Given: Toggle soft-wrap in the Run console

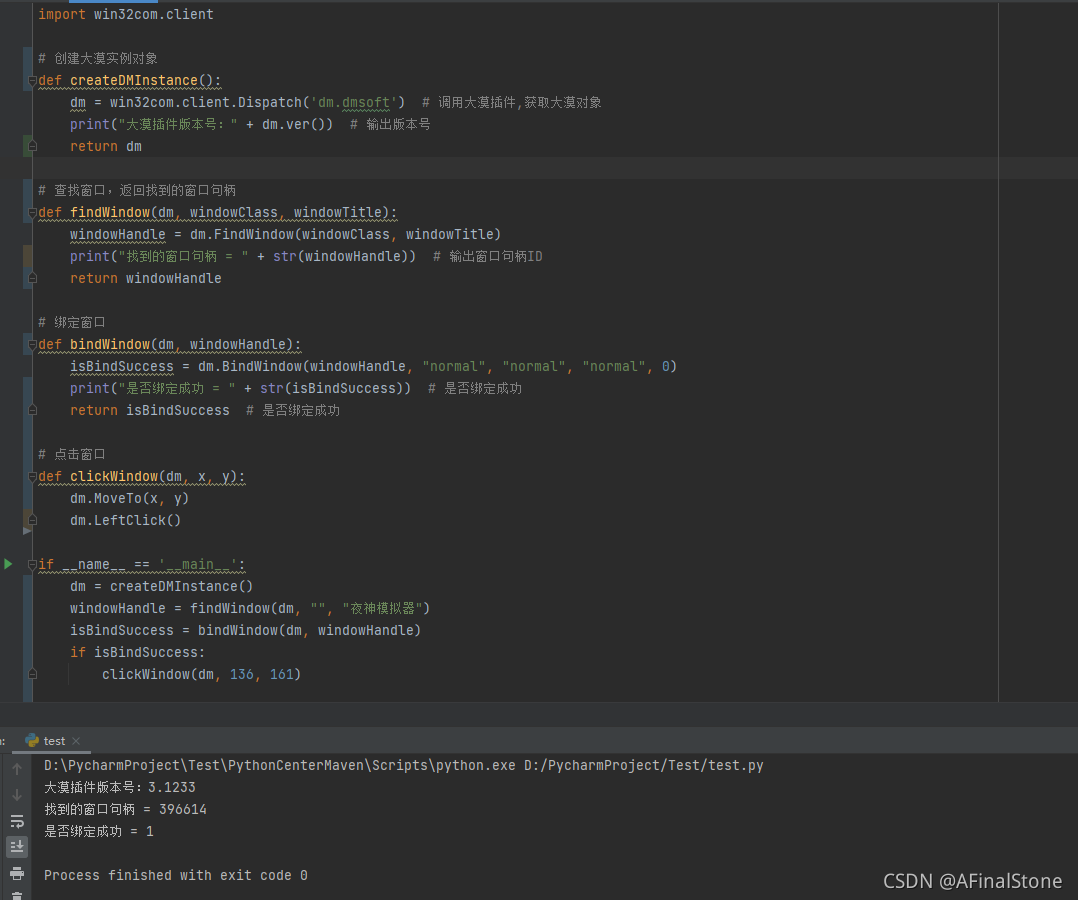Looking at the screenshot, I should [x=17, y=821].
